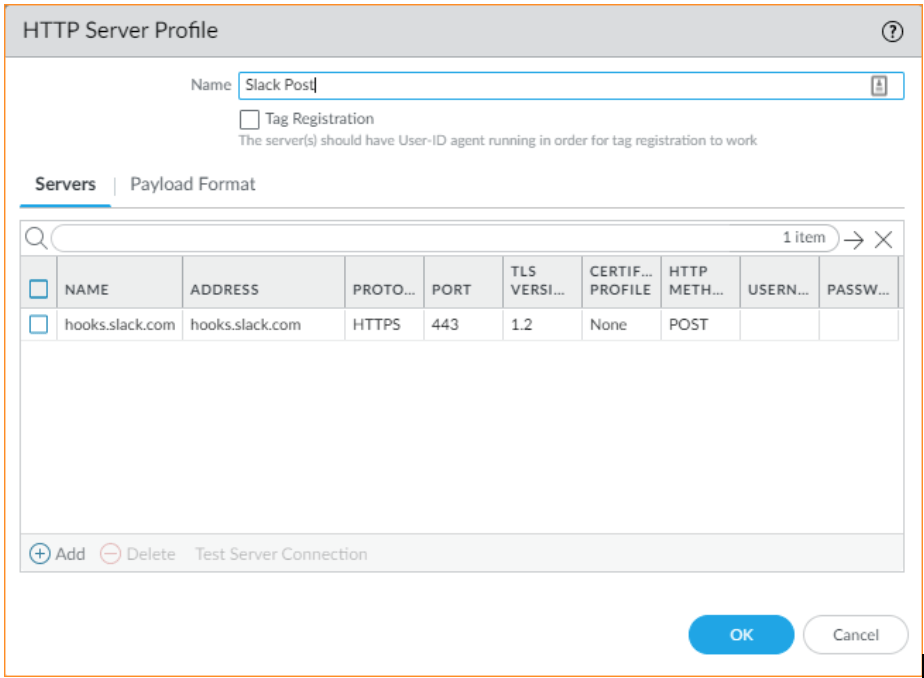Click the PORT column header
Image resolution: width=924 pixels, height=678 pixels.
463,282
